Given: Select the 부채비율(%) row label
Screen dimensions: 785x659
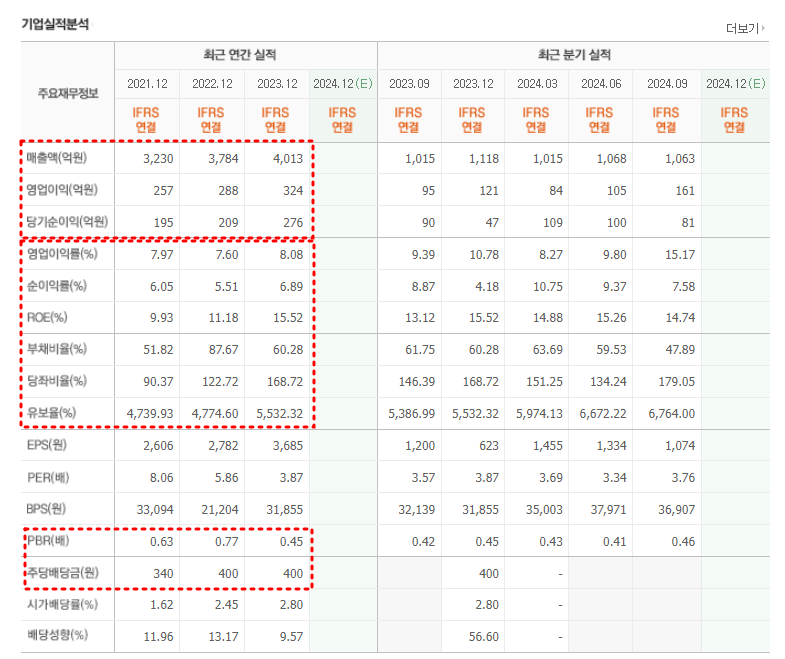Looking at the screenshot, I should pyautogui.click(x=57, y=349).
